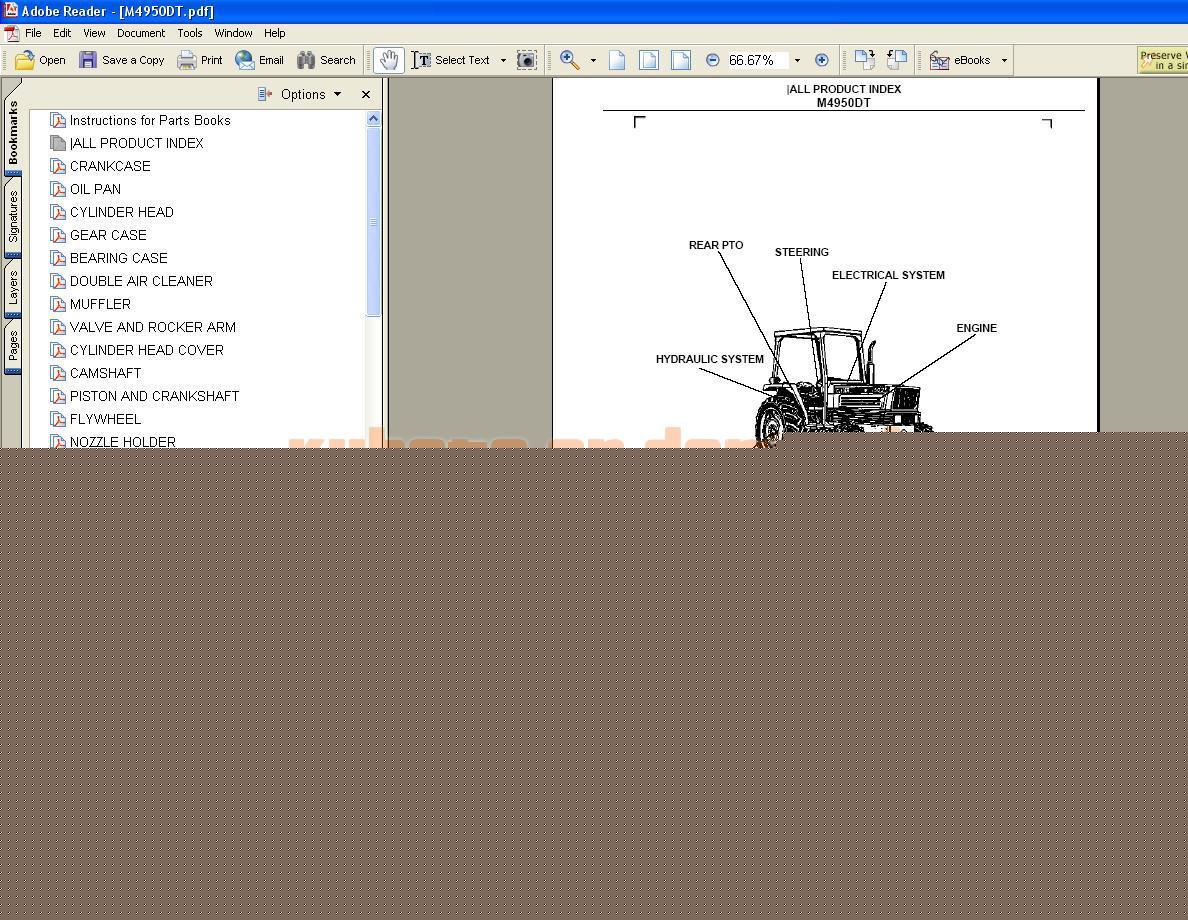Click the bookmarks scrollbar up arrow
This screenshot has width=1188, height=920.
click(373, 119)
